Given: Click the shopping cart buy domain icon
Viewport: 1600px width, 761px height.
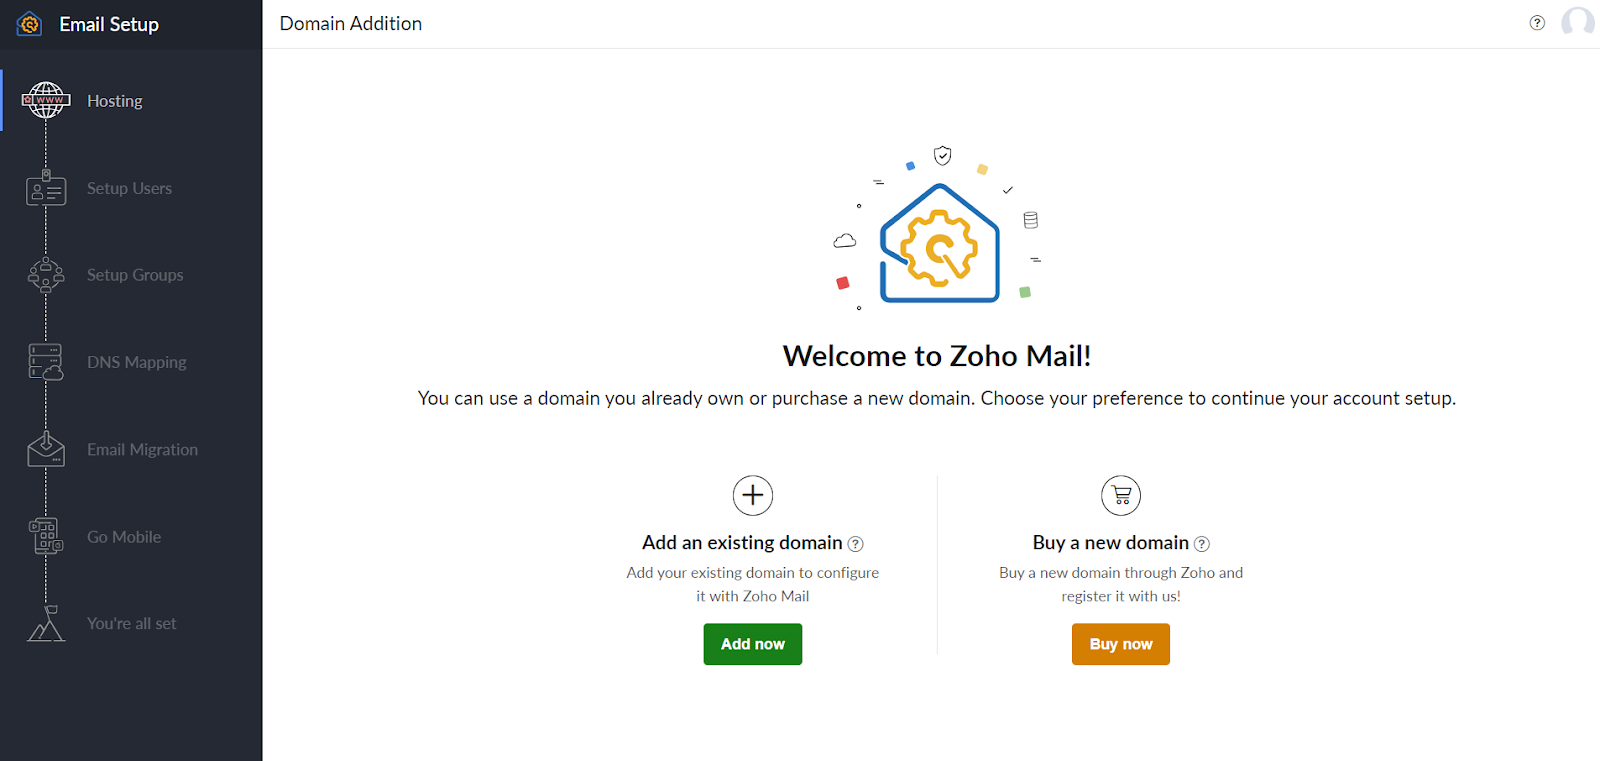Looking at the screenshot, I should coord(1121,495).
